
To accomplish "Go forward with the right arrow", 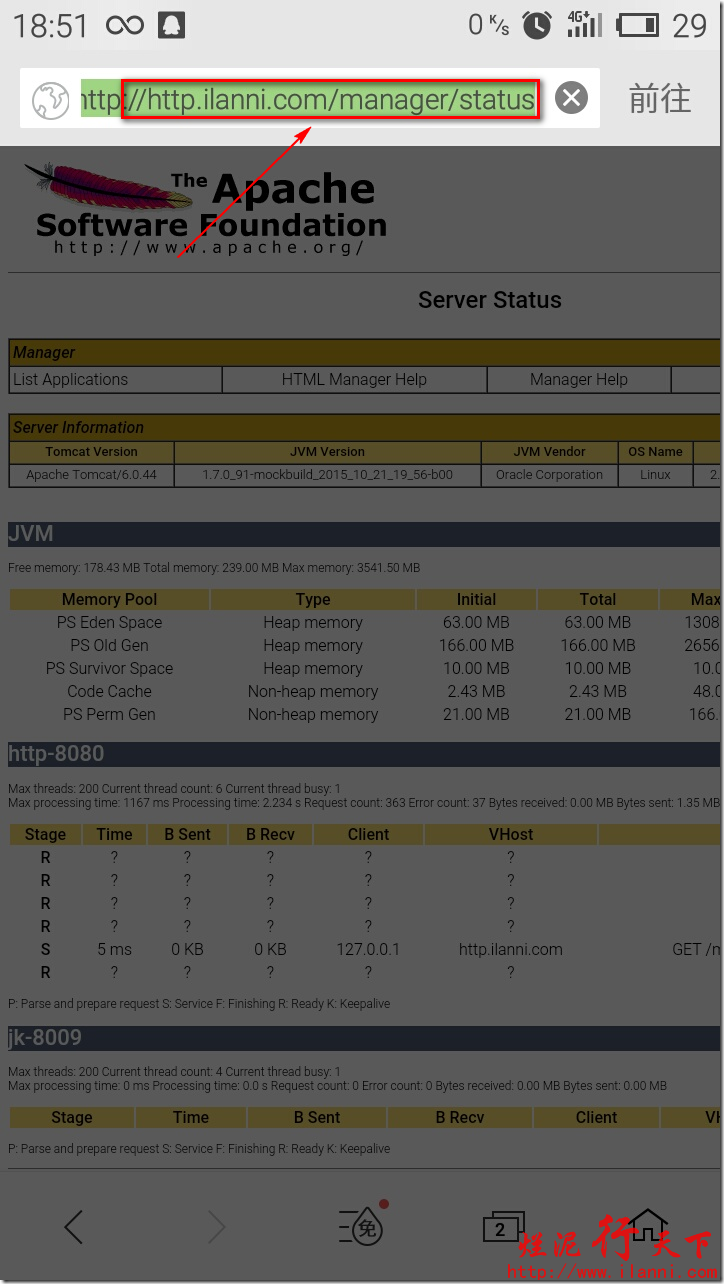I will point(216,1226).
